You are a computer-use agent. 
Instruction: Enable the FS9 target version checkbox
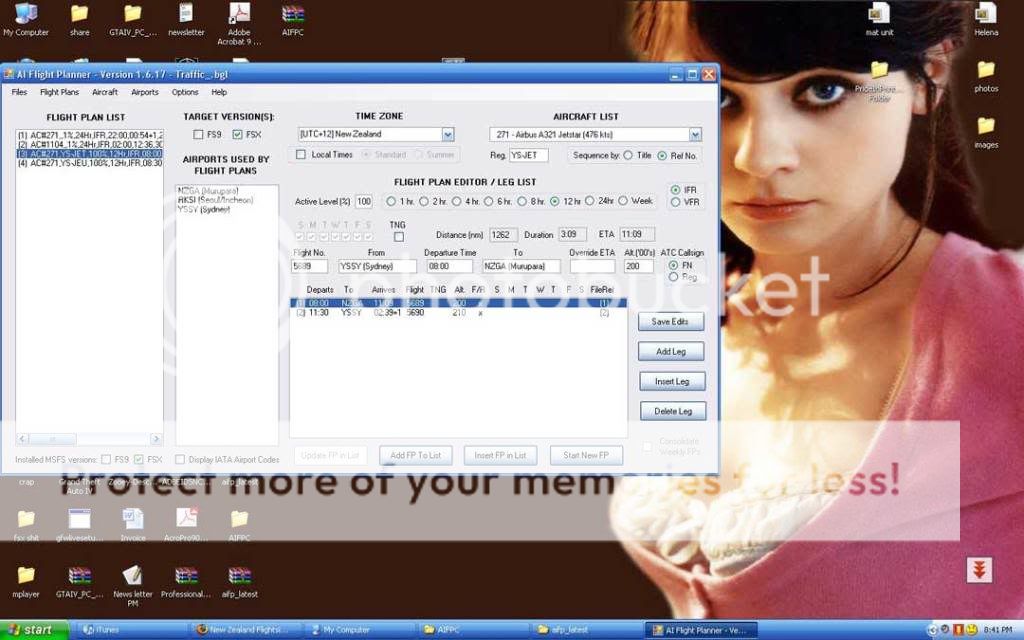point(200,134)
